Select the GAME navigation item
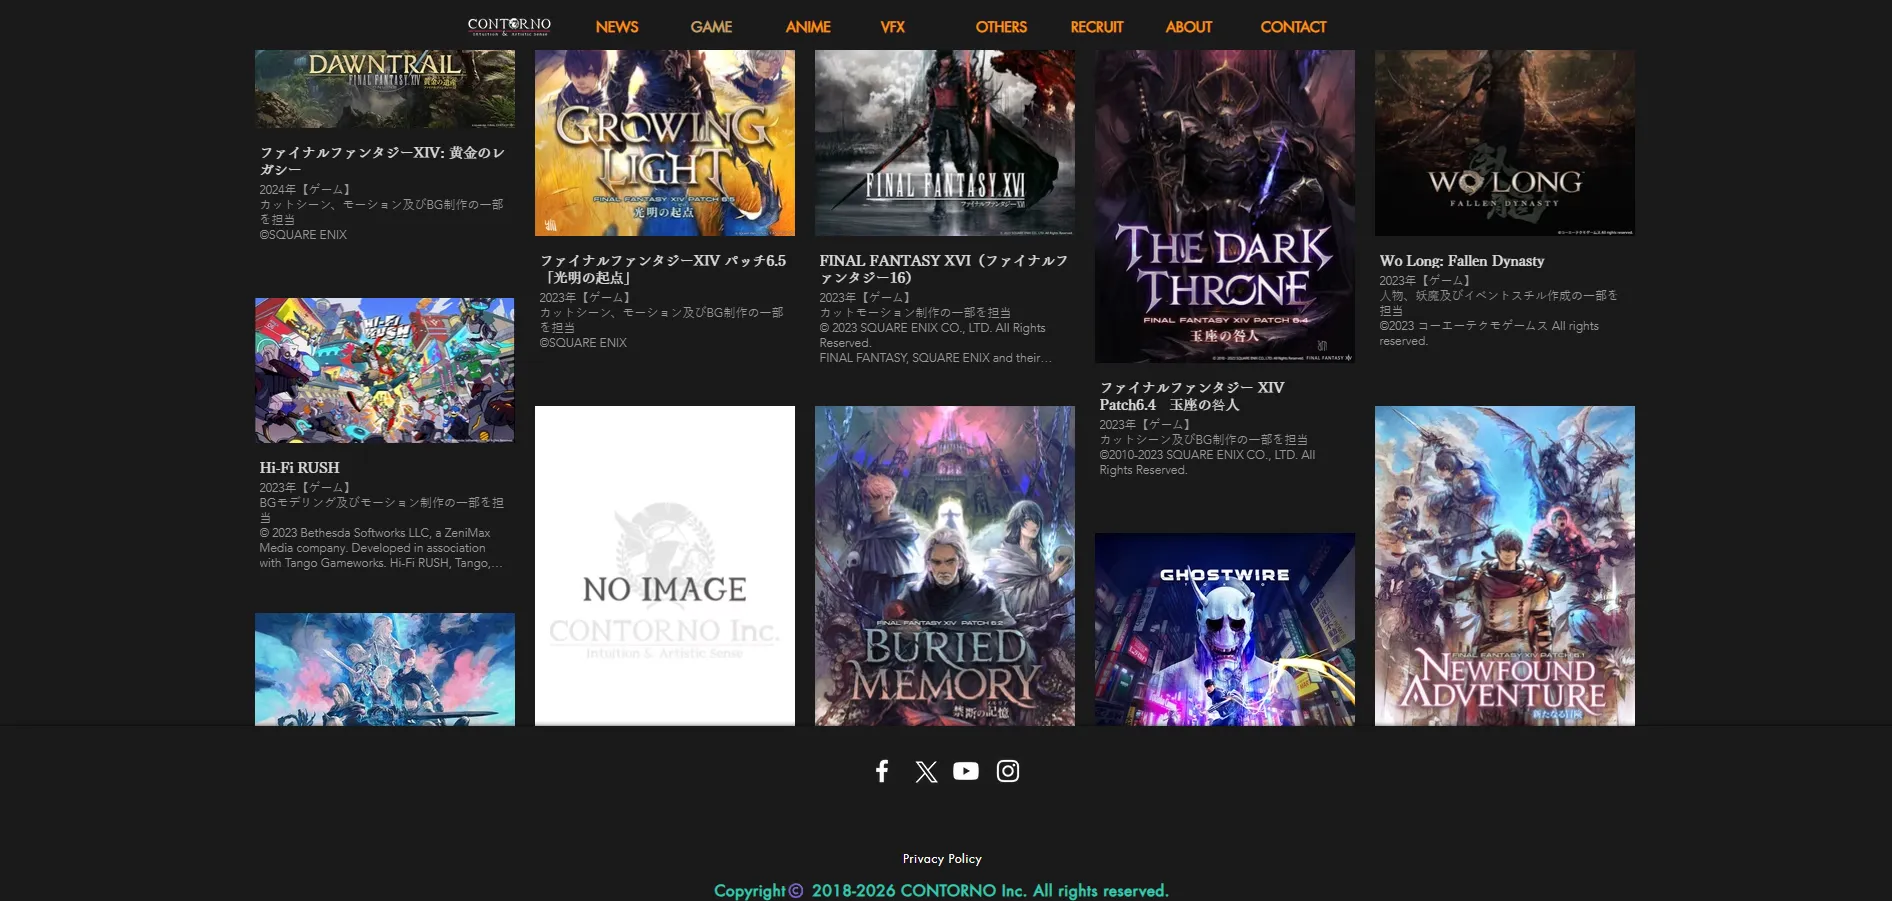The width and height of the screenshot is (1892, 901). pos(711,27)
